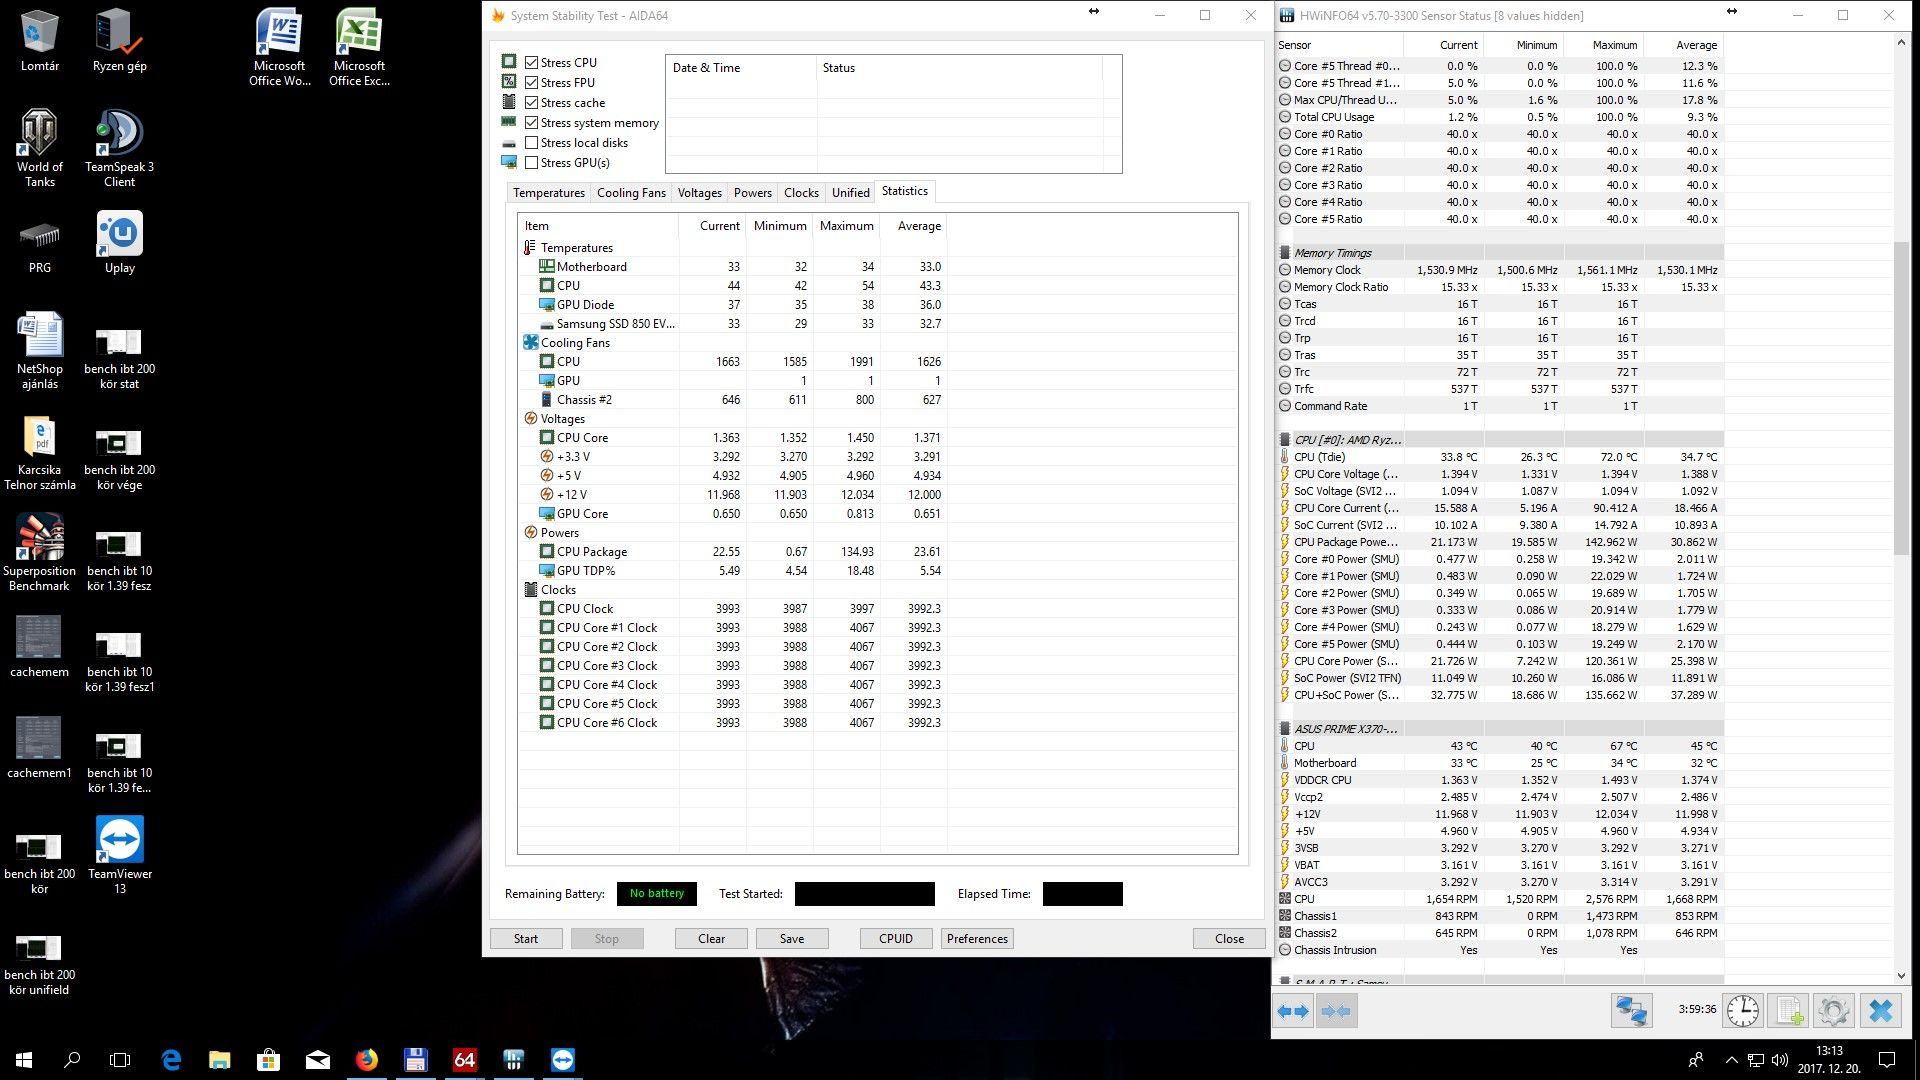Switch to the Unified tab
Viewport: 1920px width, 1080px height.
point(850,193)
